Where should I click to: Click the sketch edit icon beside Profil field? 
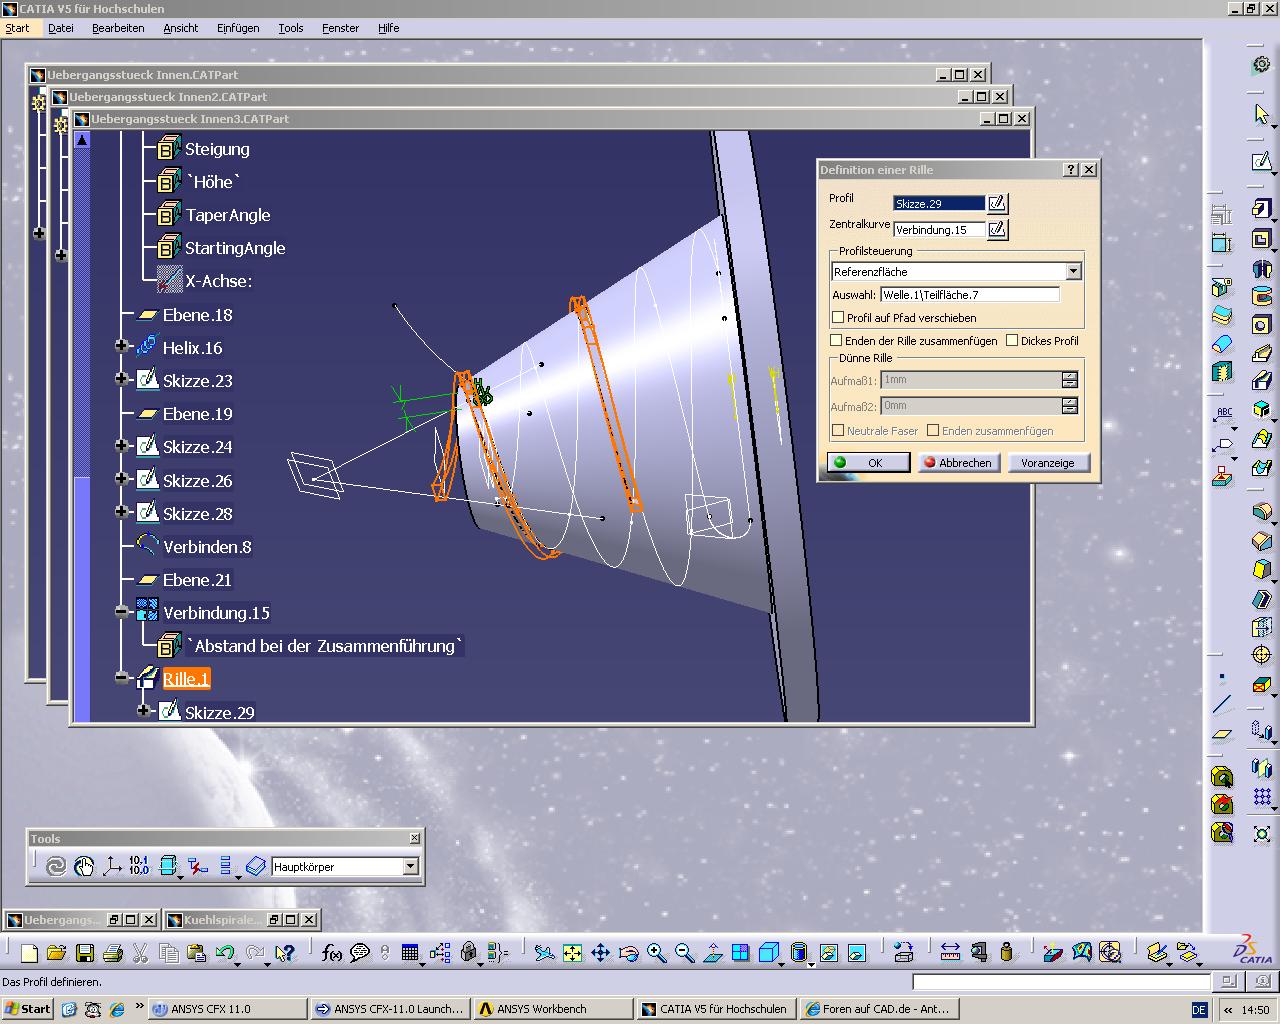pyautogui.click(x=997, y=204)
